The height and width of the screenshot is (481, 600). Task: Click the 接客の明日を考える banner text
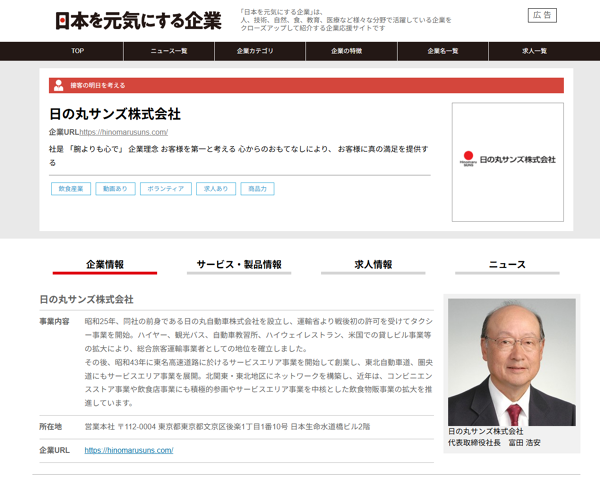98,85
